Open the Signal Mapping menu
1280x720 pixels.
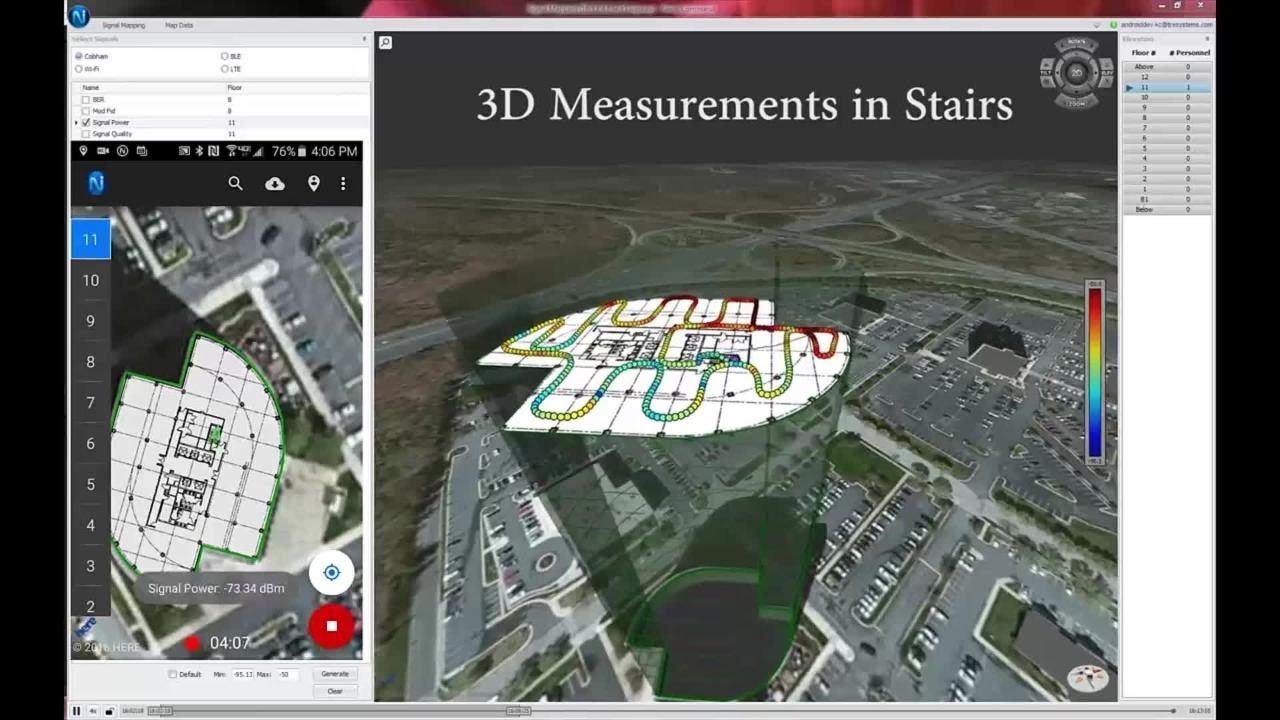click(x=123, y=24)
